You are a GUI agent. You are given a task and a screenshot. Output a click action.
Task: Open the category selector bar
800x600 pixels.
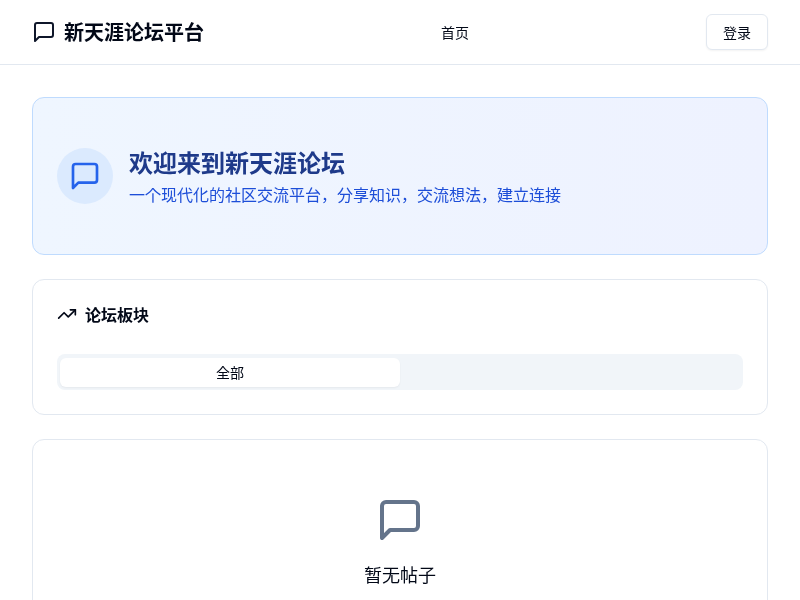[400, 372]
